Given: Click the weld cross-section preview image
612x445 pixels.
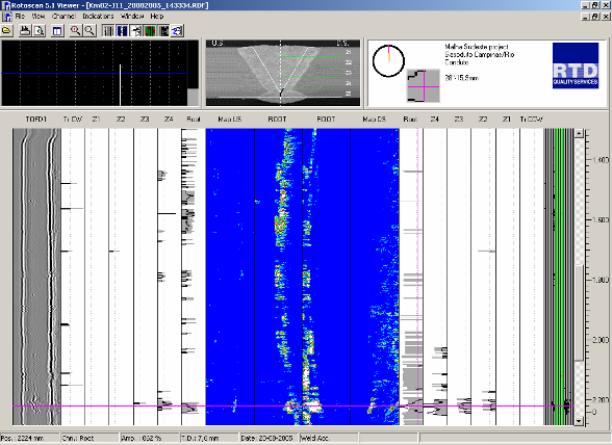Looking at the screenshot, I should [280, 71].
